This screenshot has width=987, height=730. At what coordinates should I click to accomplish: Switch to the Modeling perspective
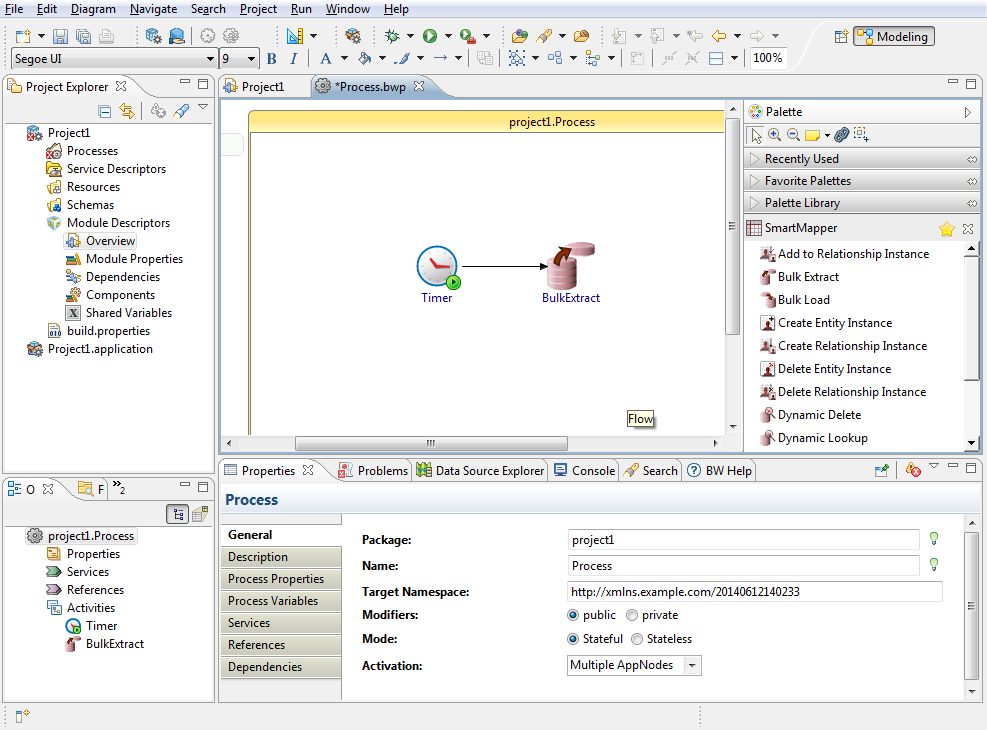click(x=893, y=37)
